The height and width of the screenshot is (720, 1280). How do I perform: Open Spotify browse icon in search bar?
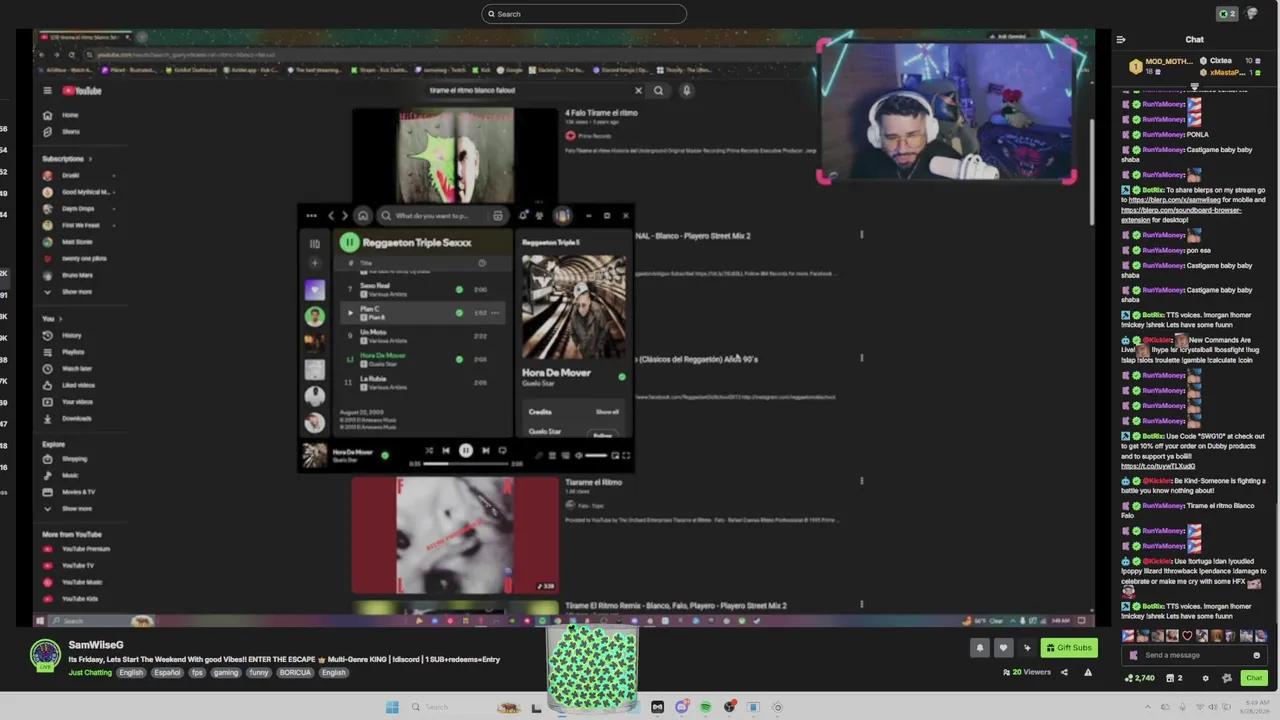pos(497,215)
